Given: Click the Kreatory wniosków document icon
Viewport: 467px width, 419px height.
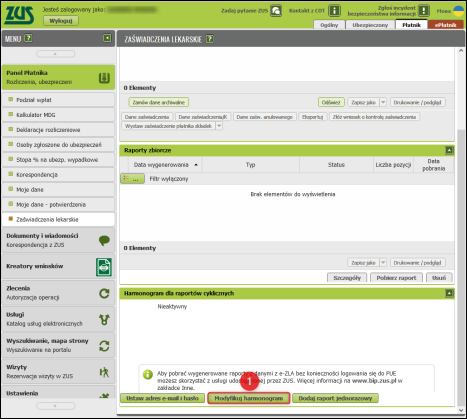Looking at the screenshot, I should point(104,267).
